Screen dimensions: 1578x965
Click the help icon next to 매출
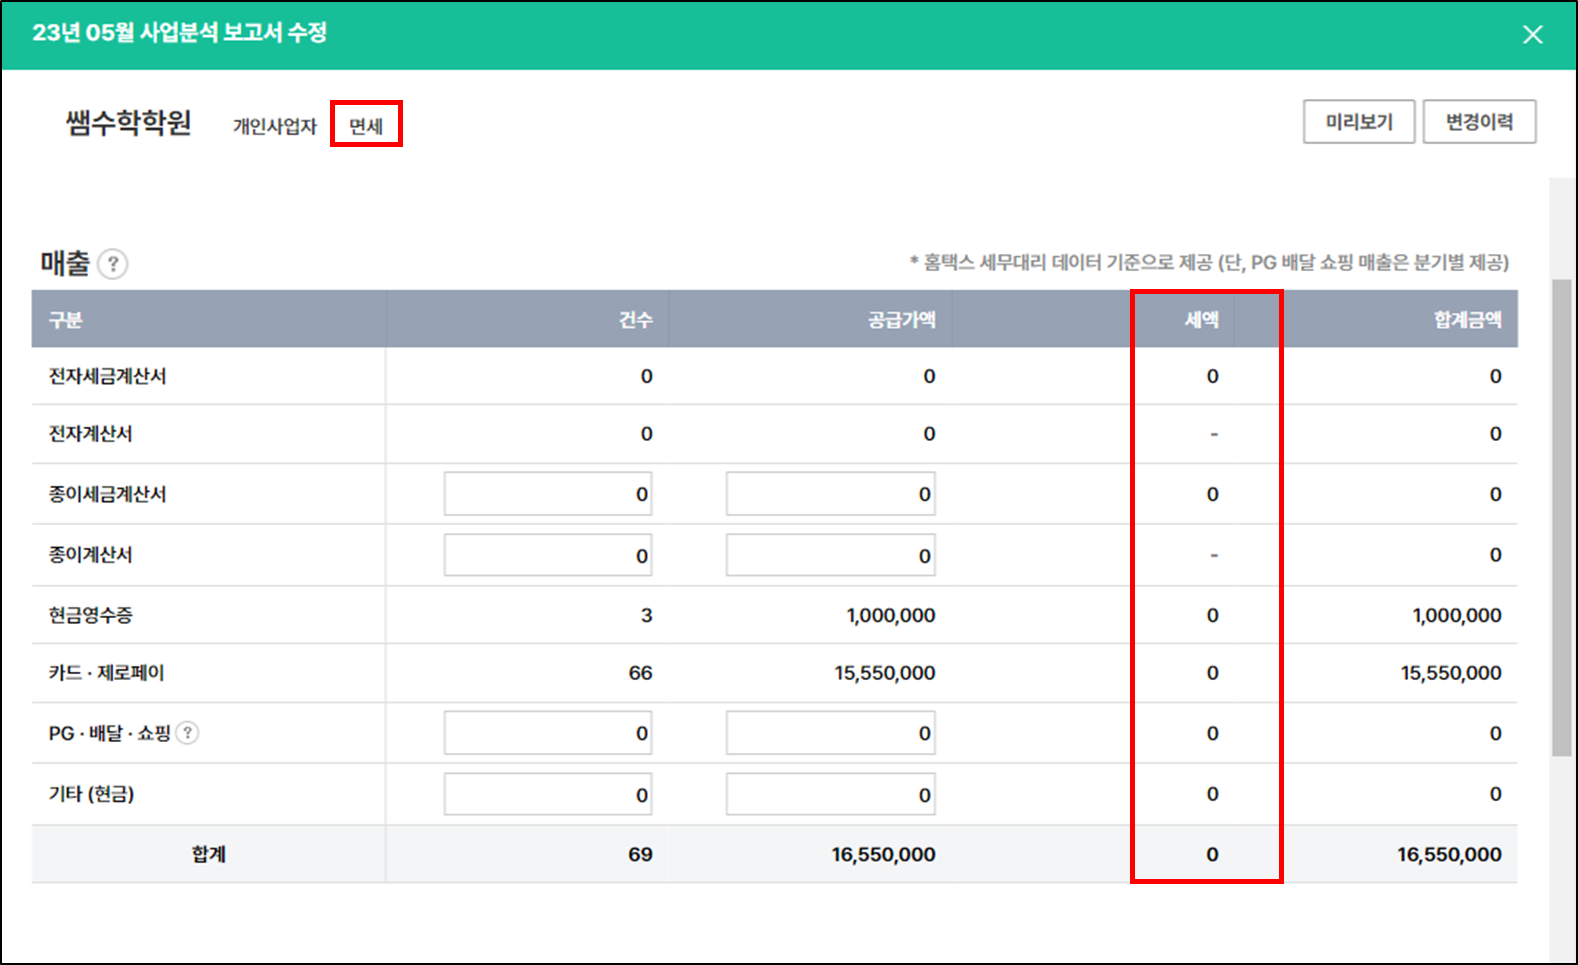(x=114, y=264)
